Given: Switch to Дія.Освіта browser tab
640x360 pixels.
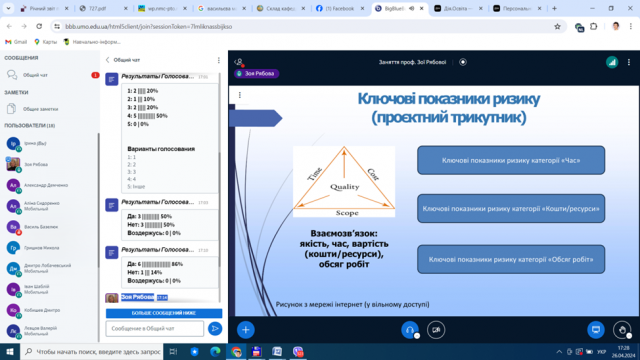Looking at the screenshot, I should [459, 8].
